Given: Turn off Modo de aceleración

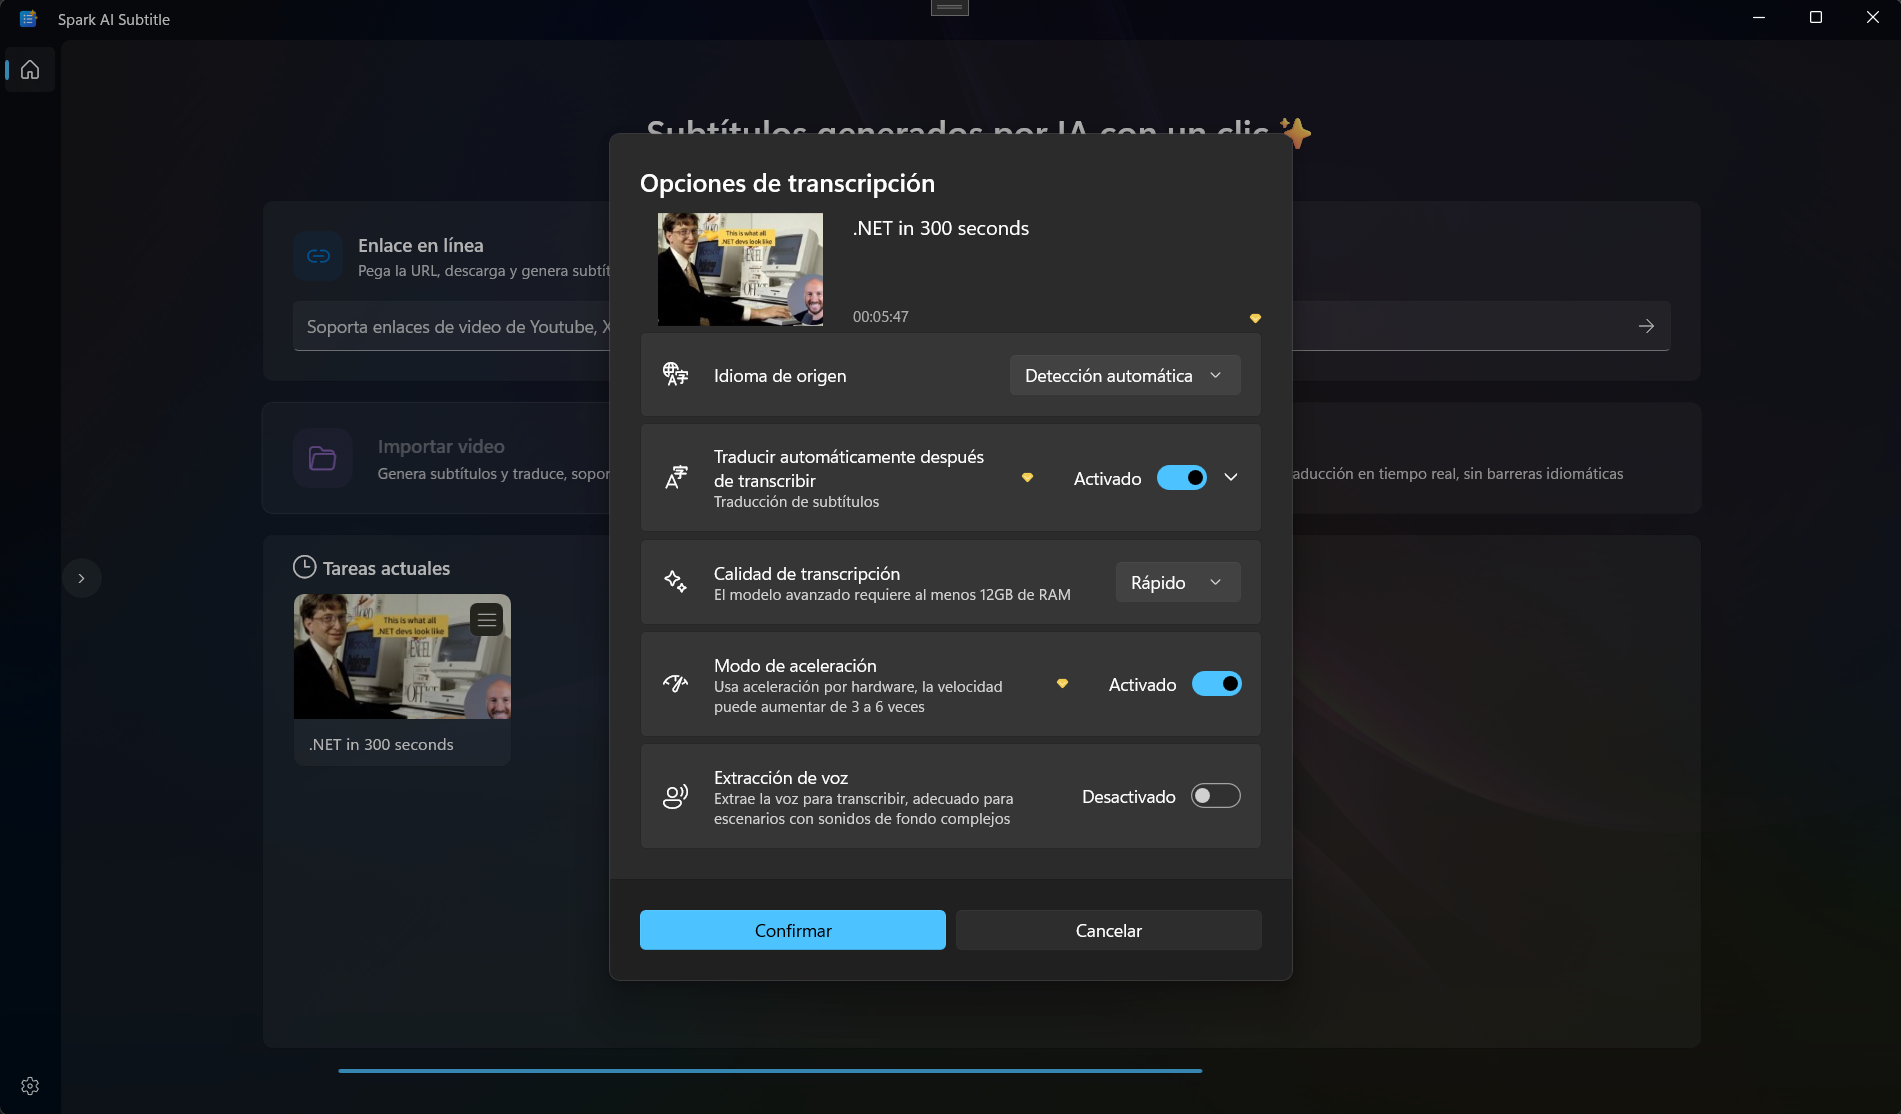Looking at the screenshot, I should pos(1216,683).
